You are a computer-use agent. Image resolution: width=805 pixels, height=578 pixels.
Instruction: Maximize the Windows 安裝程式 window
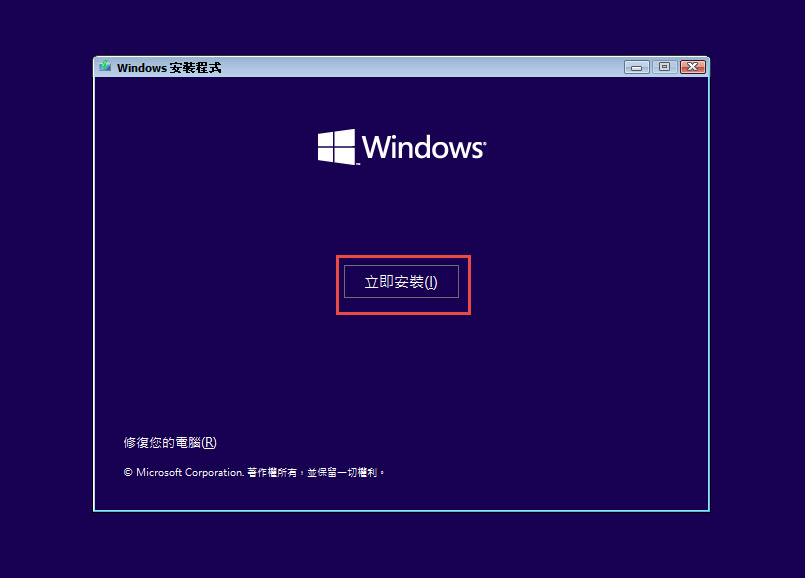coord(664,67)
